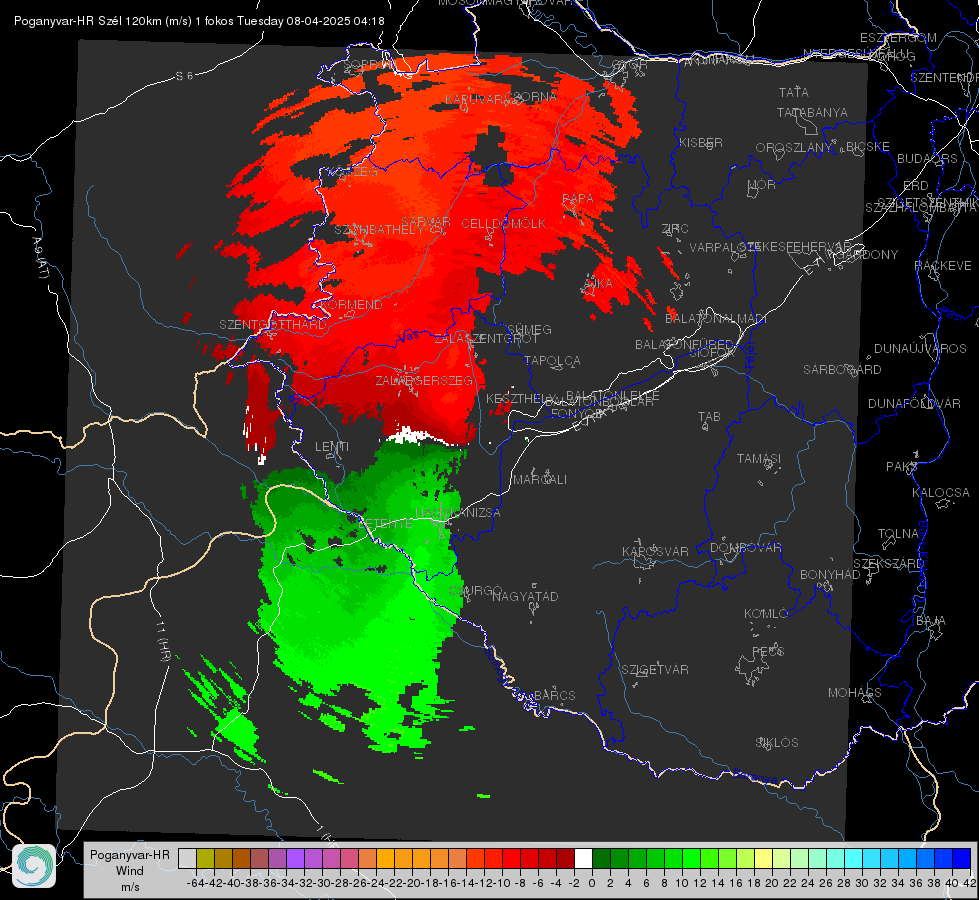Click the S 6 road label
This screenshot has height=900, width=979.
[184, 76]
